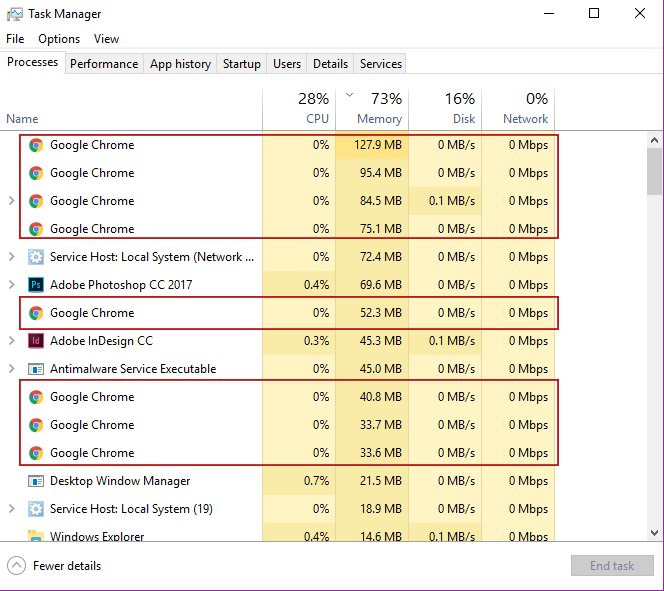Click the Desktop Window Manager icon
Viewport: 664px width, 591px height.
[36, 481]
